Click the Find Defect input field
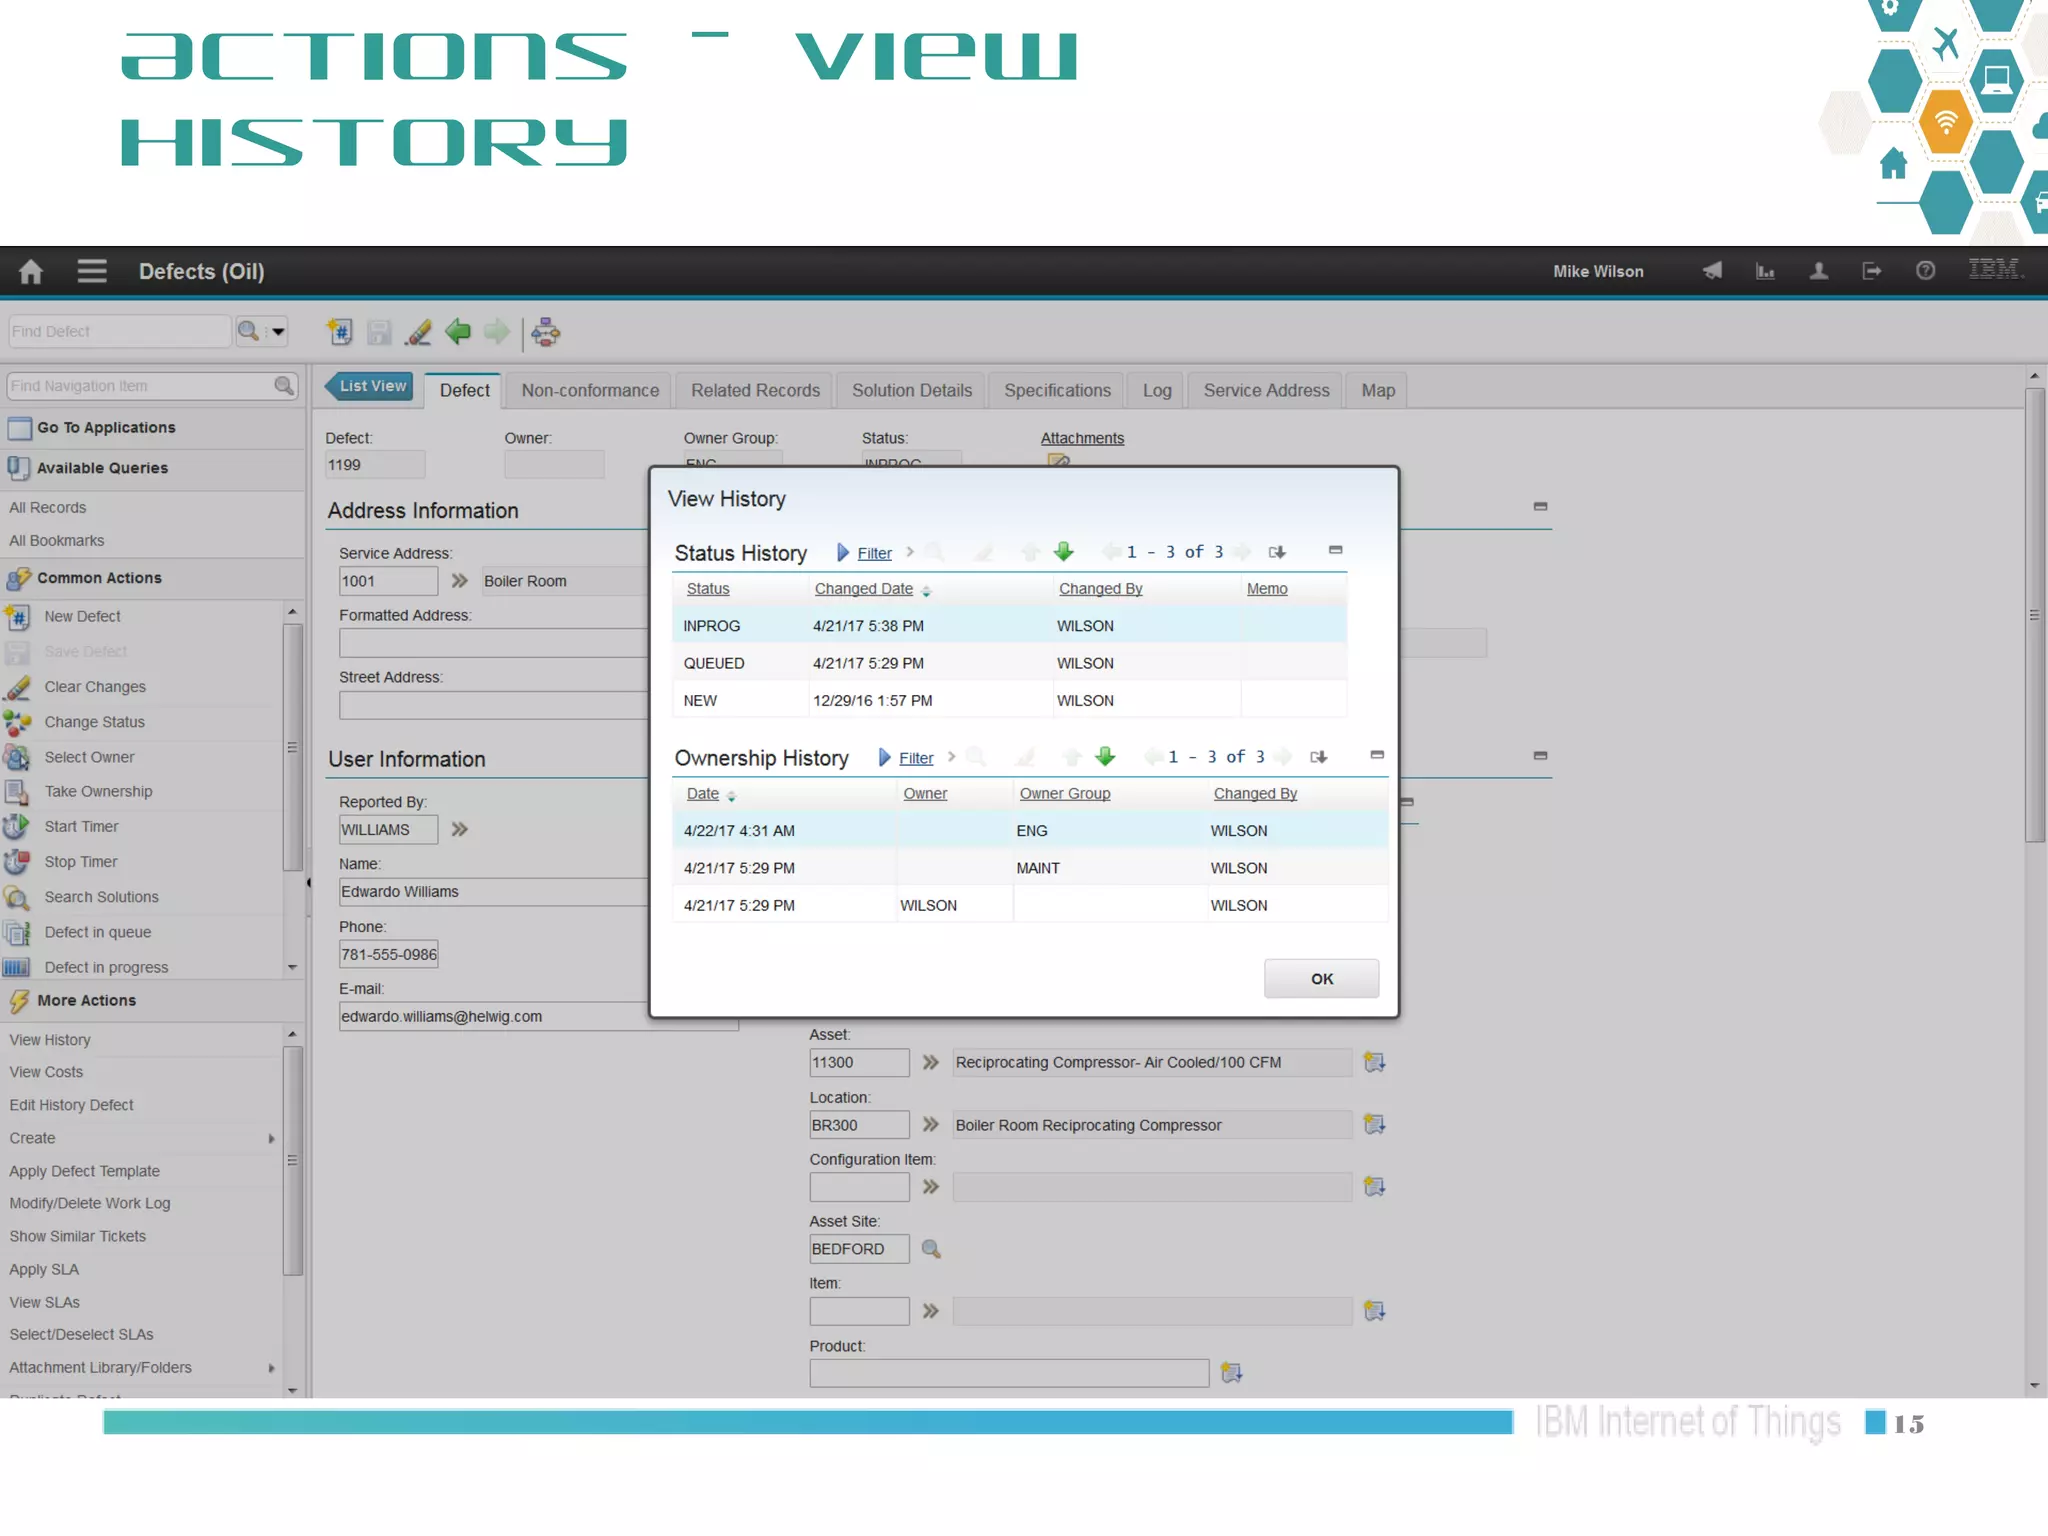 point(118,331)
